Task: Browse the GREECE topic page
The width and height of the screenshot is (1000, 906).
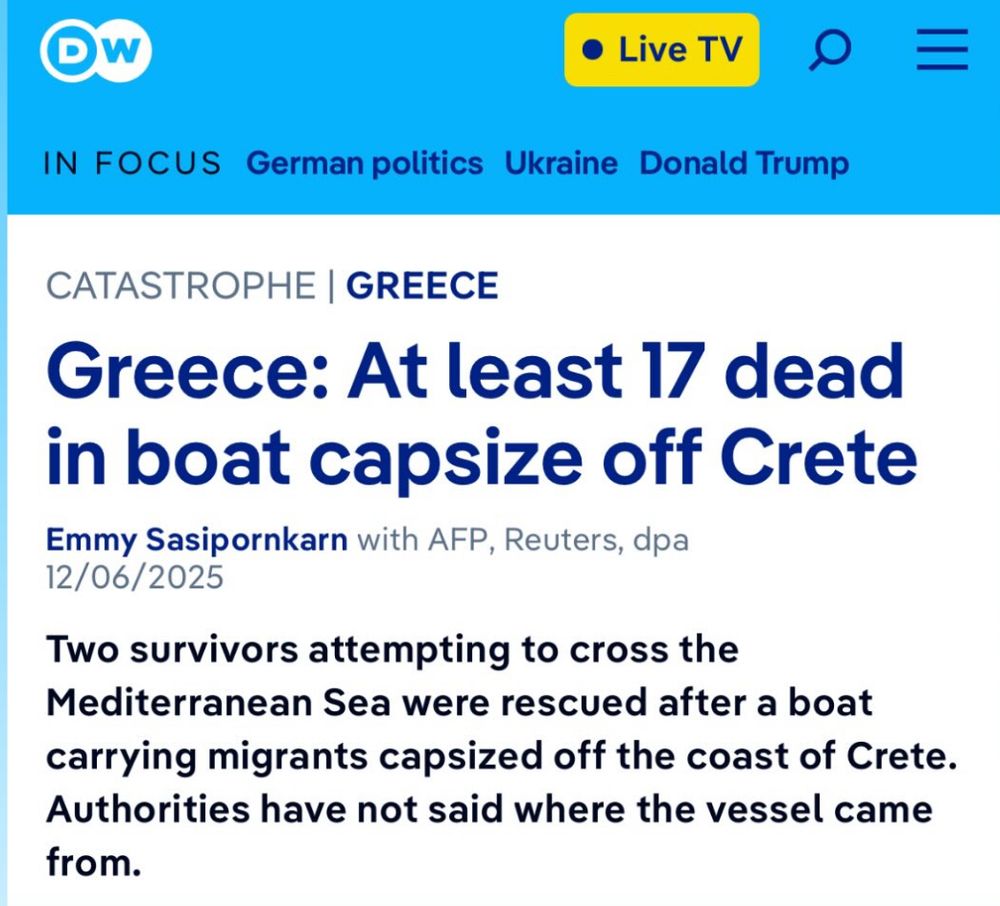Action: coord(422,286)
